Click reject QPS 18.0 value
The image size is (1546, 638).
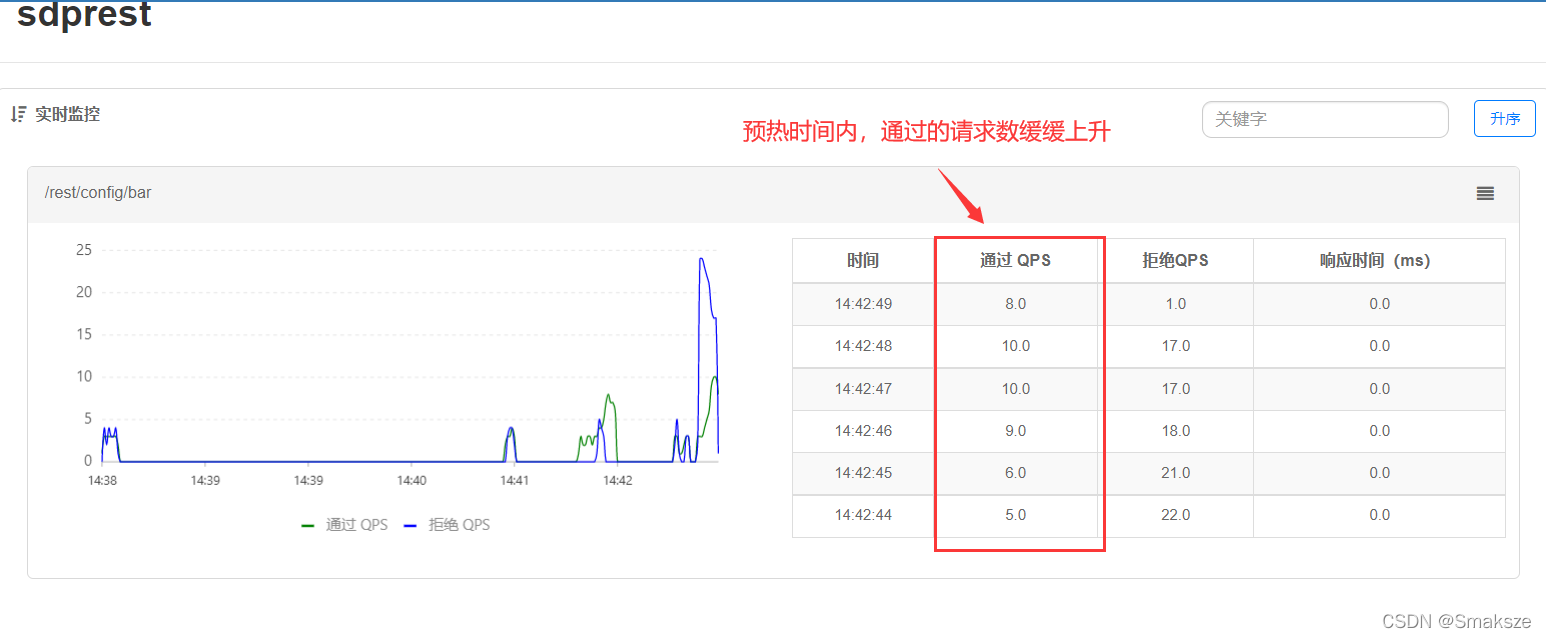(x=1176, y=431)
